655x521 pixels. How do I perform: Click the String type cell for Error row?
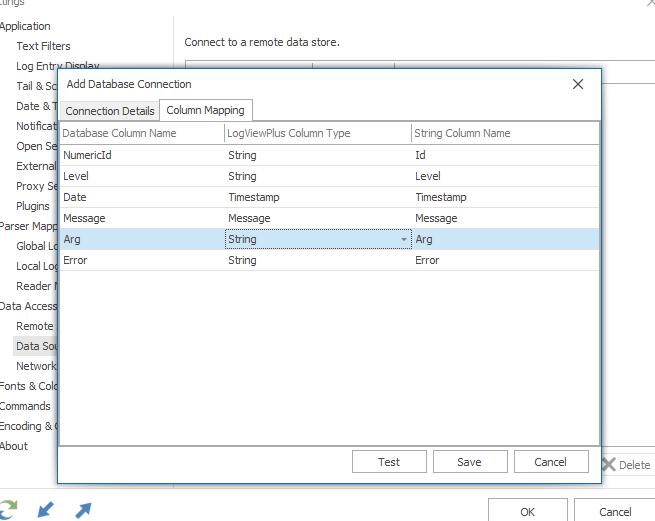click(x=318, y=260)
